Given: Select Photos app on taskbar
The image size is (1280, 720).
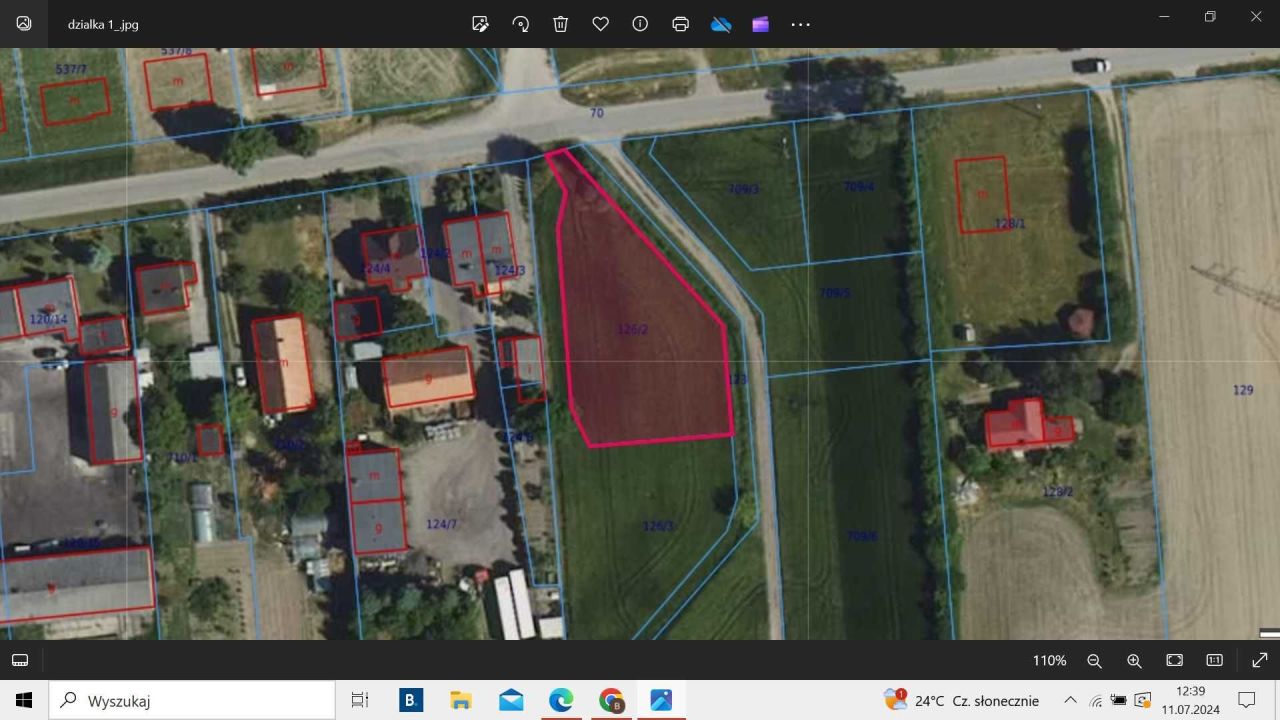Looking at the screenshot, I should 661,700.
